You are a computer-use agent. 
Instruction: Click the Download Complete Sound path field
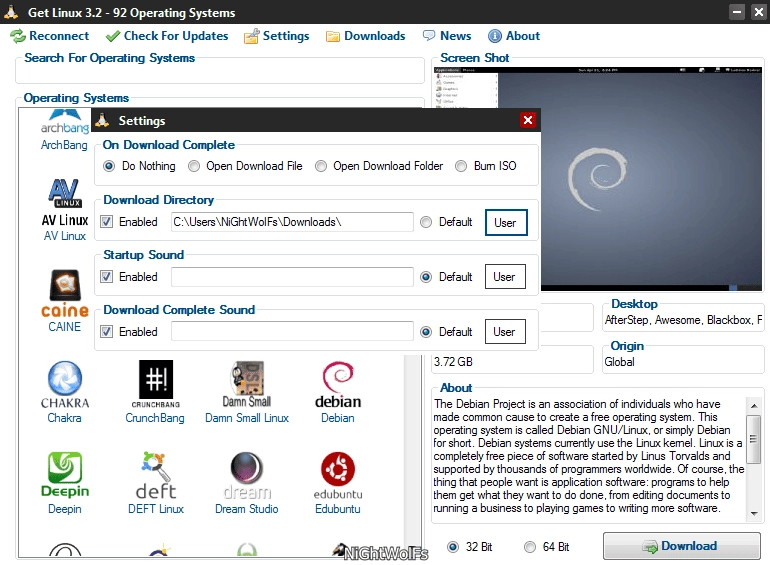[x=292, y=332]
